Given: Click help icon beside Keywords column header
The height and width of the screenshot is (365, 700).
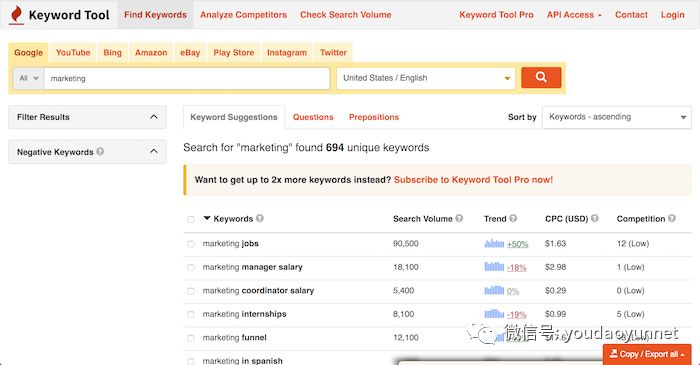Looking at the screenshot, I should [260, 218].
